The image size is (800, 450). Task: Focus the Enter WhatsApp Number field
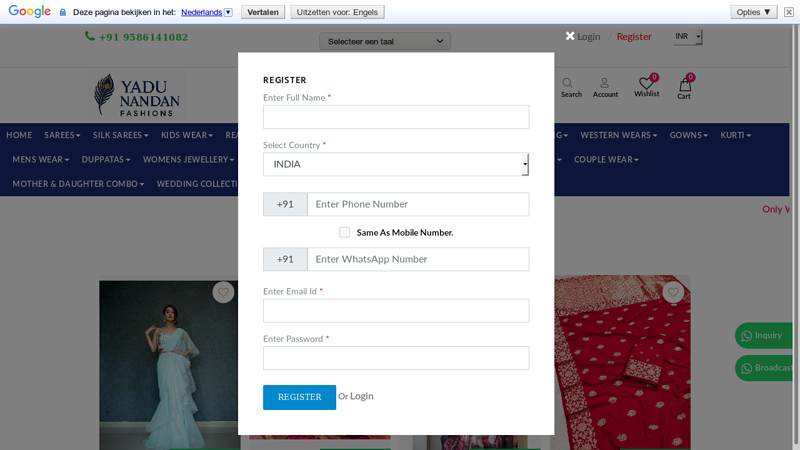pos(418,259)
